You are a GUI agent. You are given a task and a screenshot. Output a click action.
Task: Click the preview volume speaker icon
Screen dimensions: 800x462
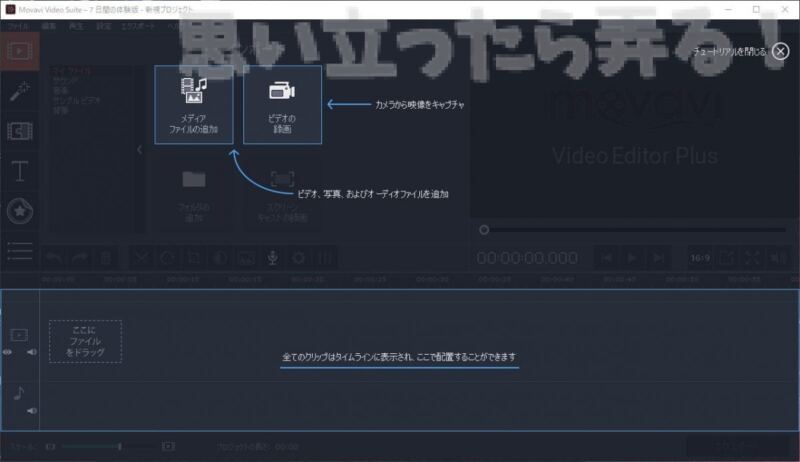(x=779, y=258)
